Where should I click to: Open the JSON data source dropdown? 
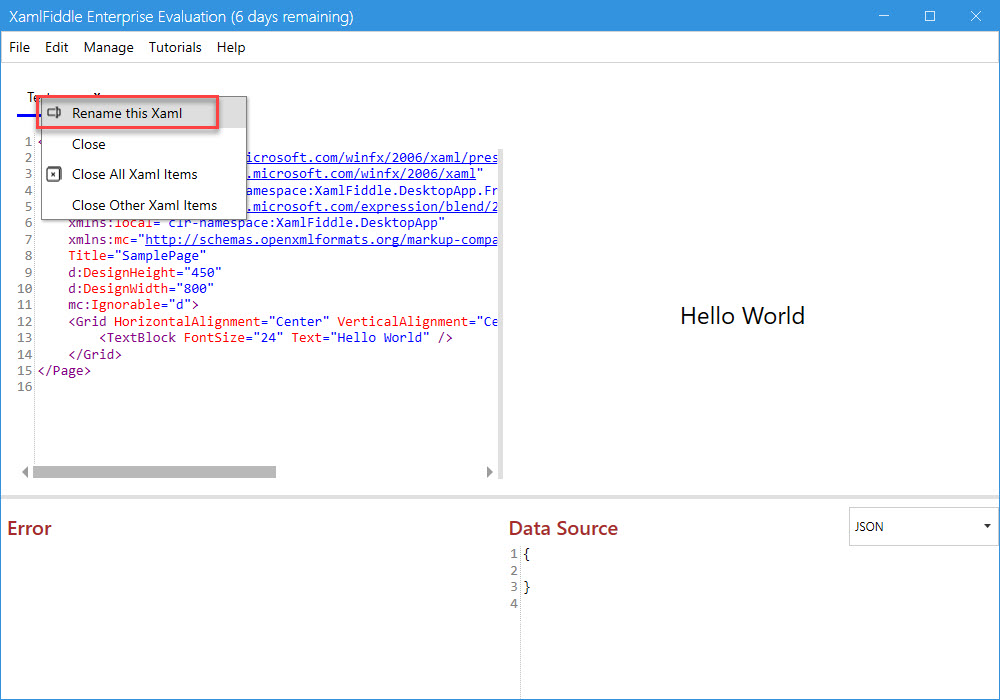(x=923, y=527)
